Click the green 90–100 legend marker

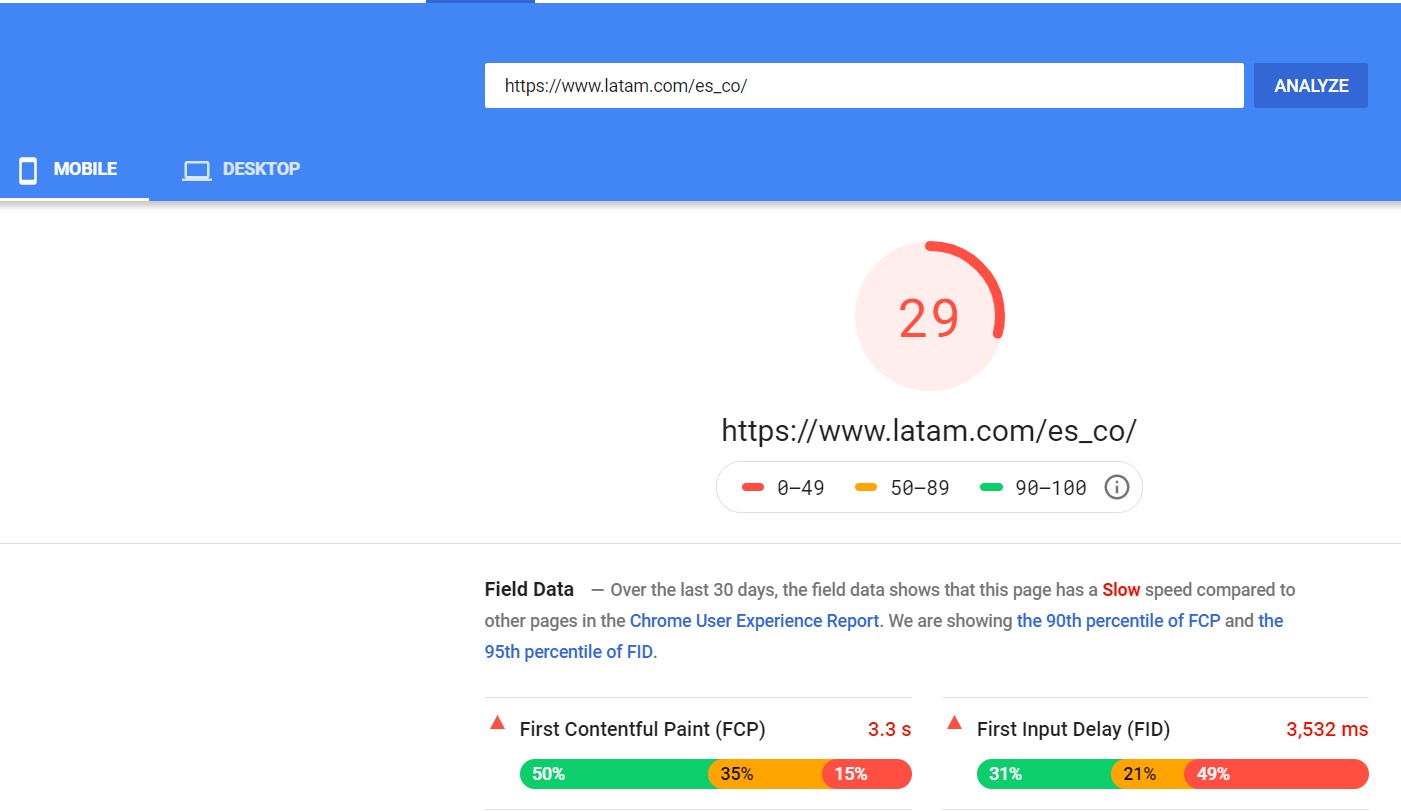(991, 488)
